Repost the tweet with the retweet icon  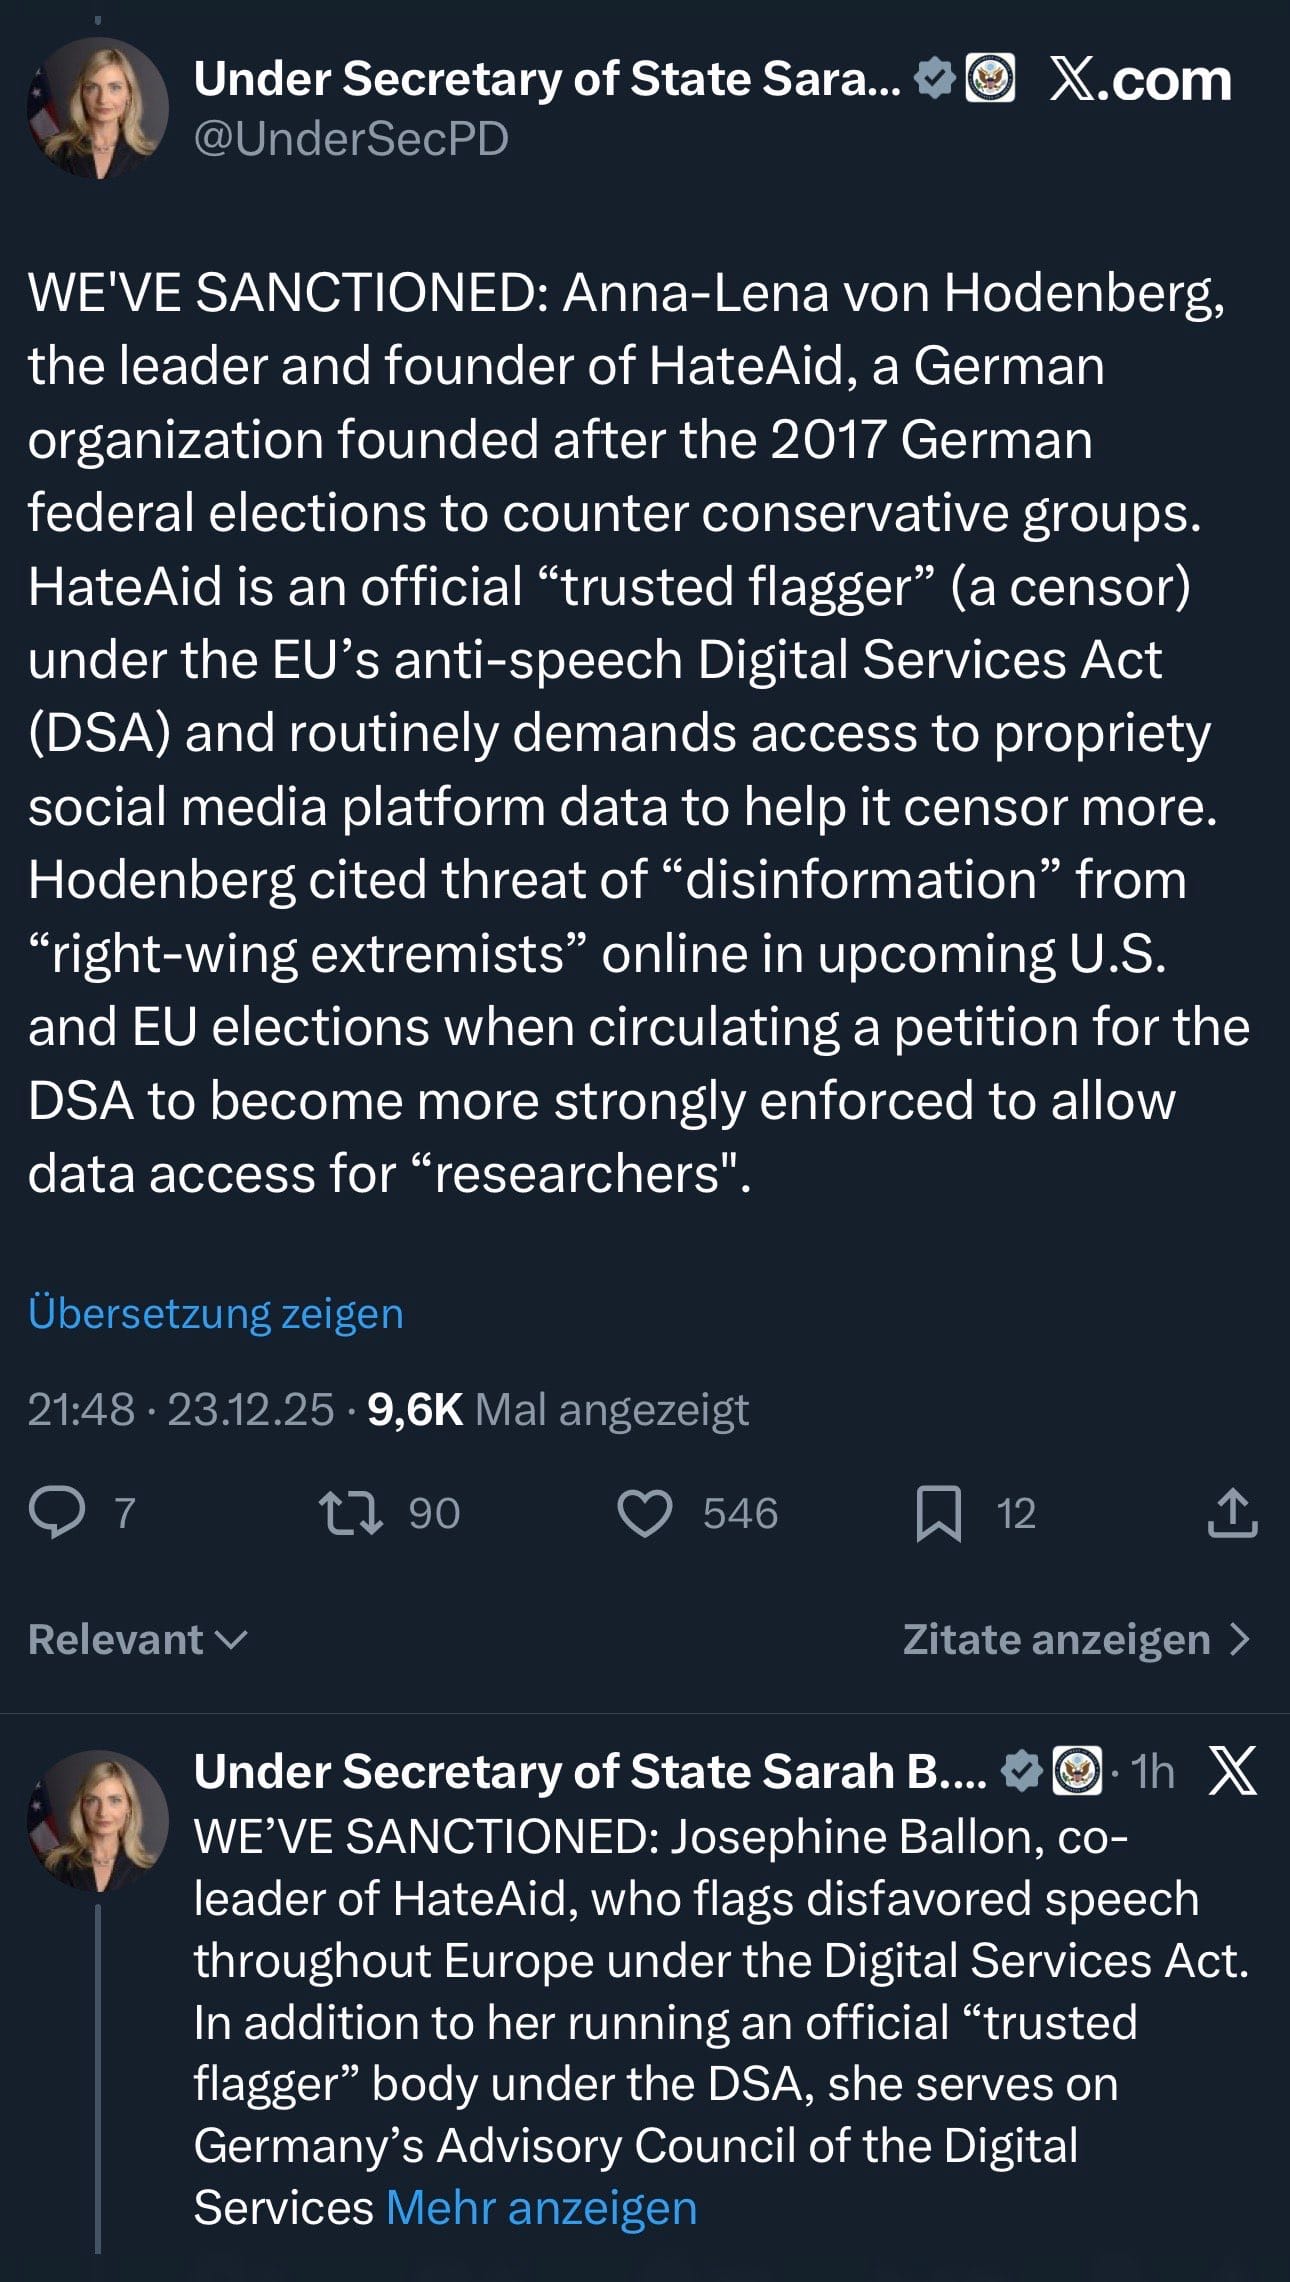pos(350,1512)
